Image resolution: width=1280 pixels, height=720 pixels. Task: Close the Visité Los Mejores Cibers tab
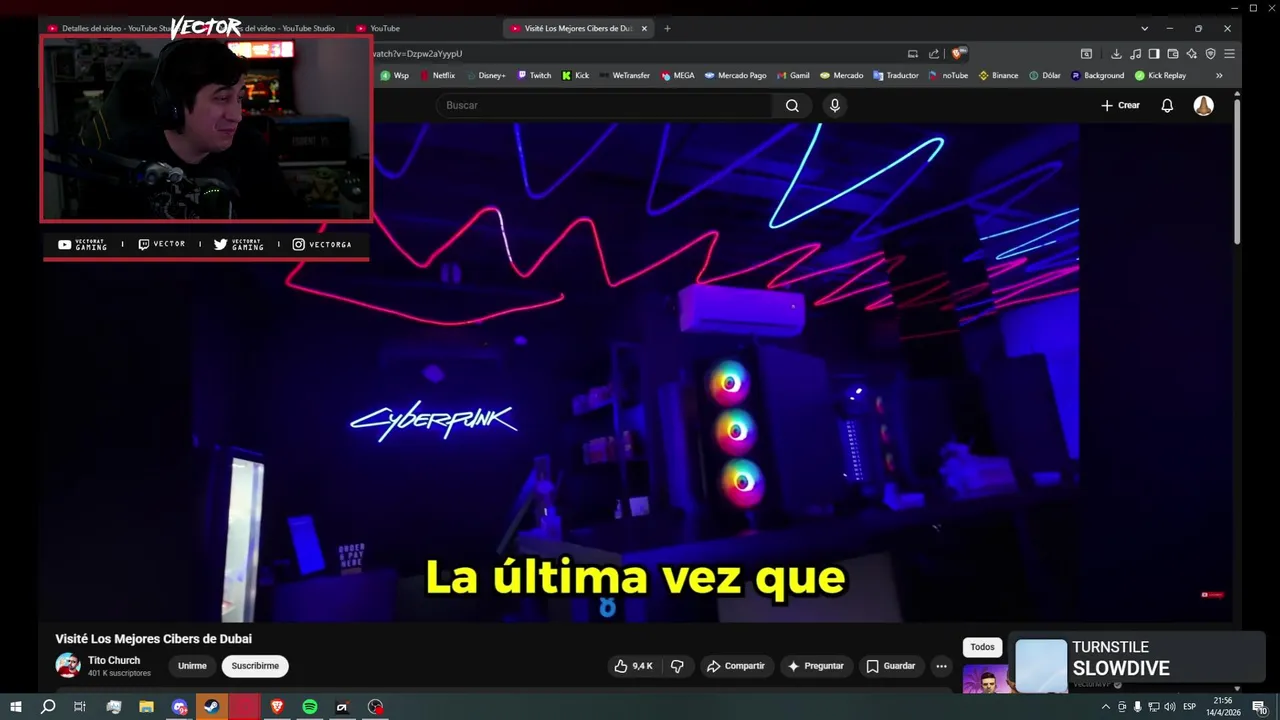[644, 28]
